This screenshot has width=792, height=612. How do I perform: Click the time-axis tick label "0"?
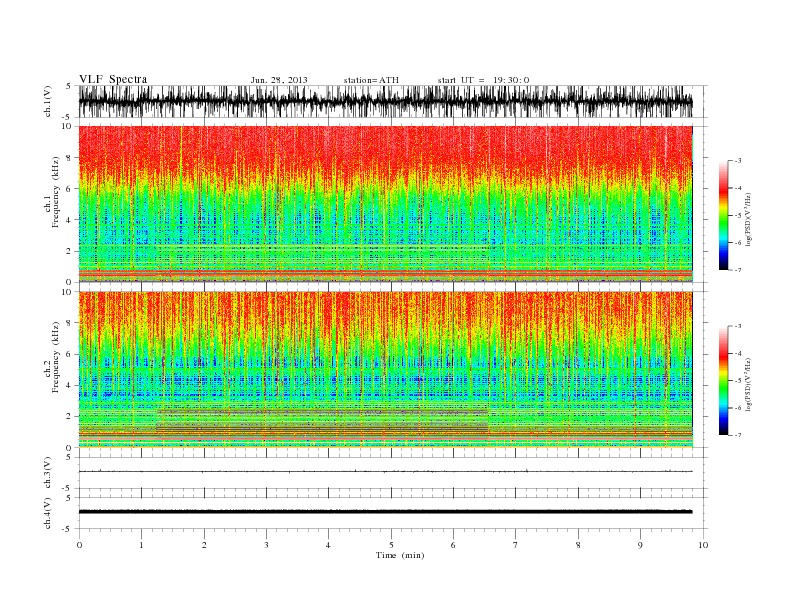(x=79, y=545)
